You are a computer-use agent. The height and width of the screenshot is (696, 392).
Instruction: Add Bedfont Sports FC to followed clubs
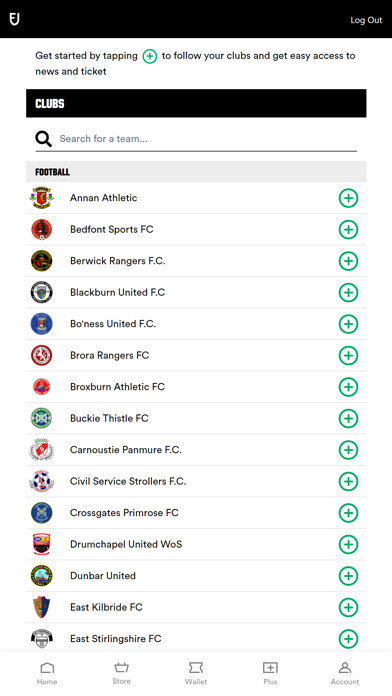(348, 229)
